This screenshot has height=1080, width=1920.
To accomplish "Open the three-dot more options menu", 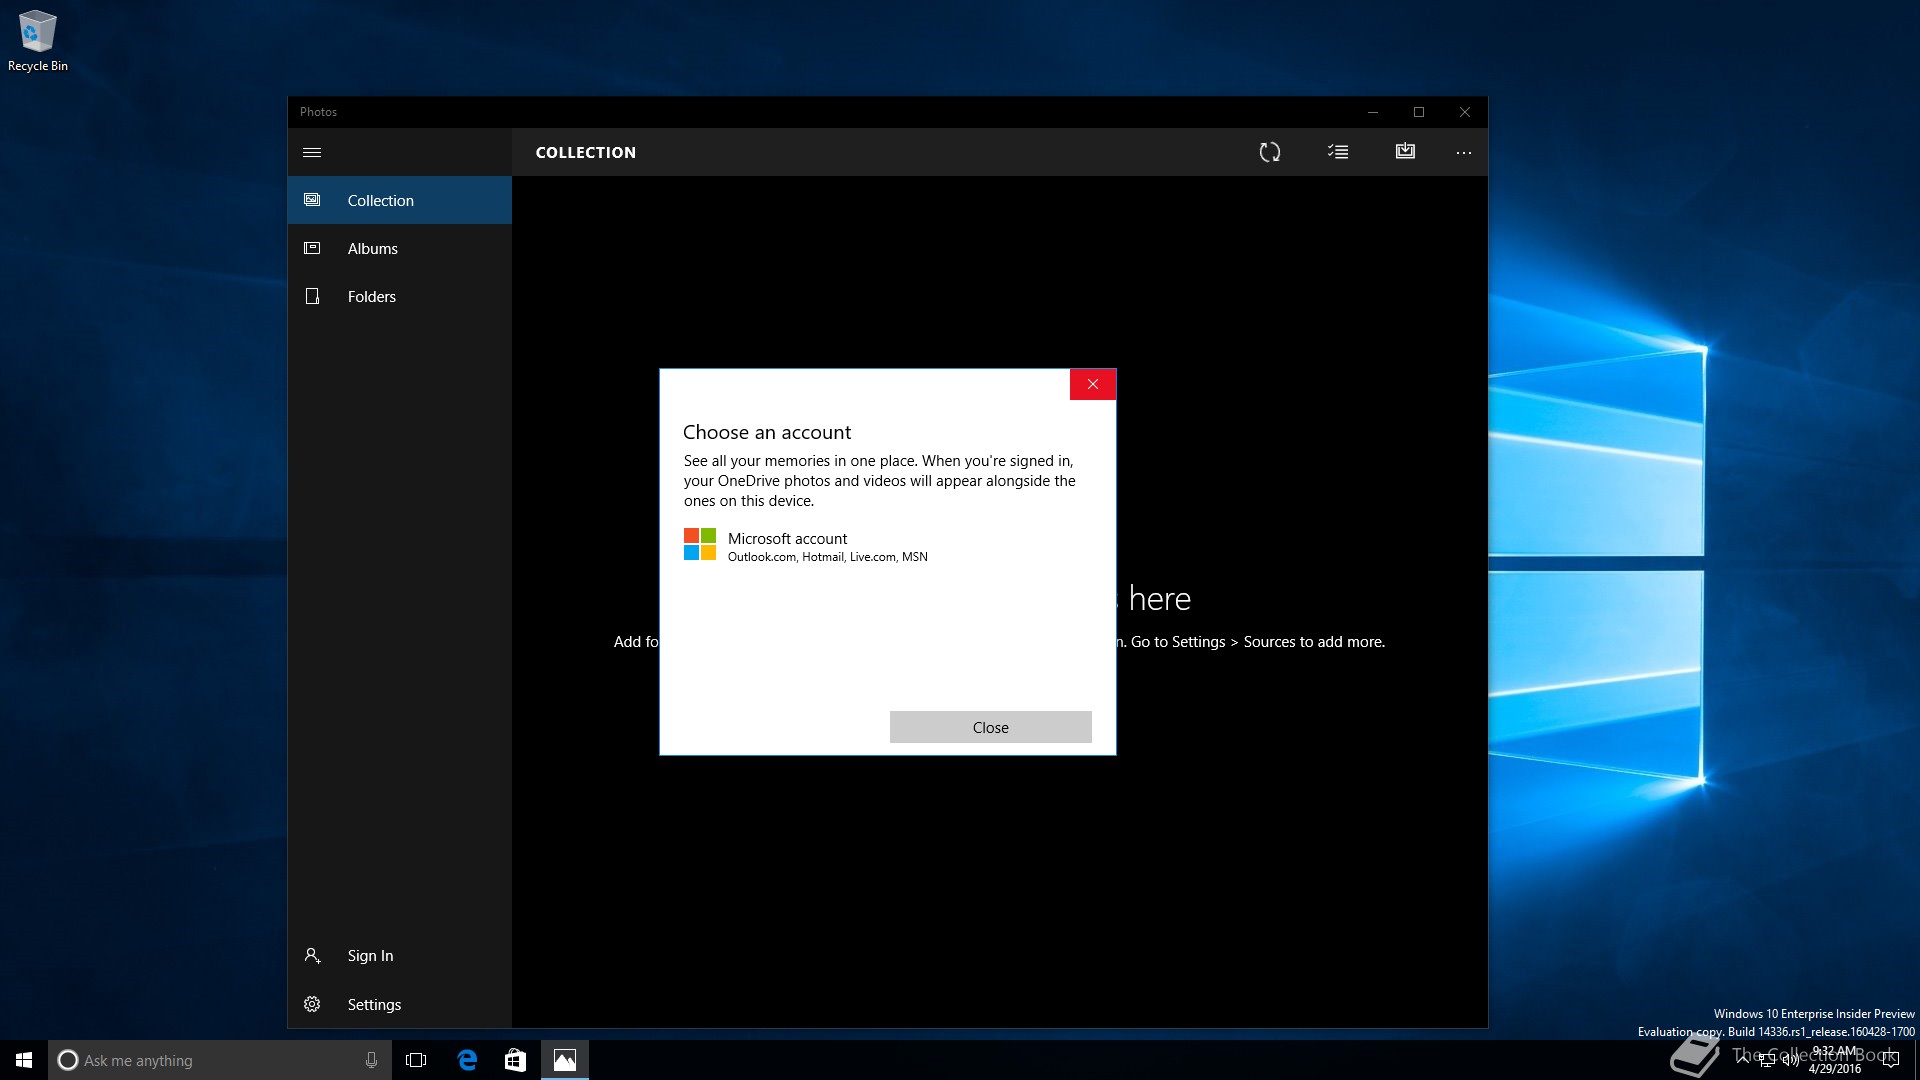I will pyautogui.click(x=1464, y=152).
